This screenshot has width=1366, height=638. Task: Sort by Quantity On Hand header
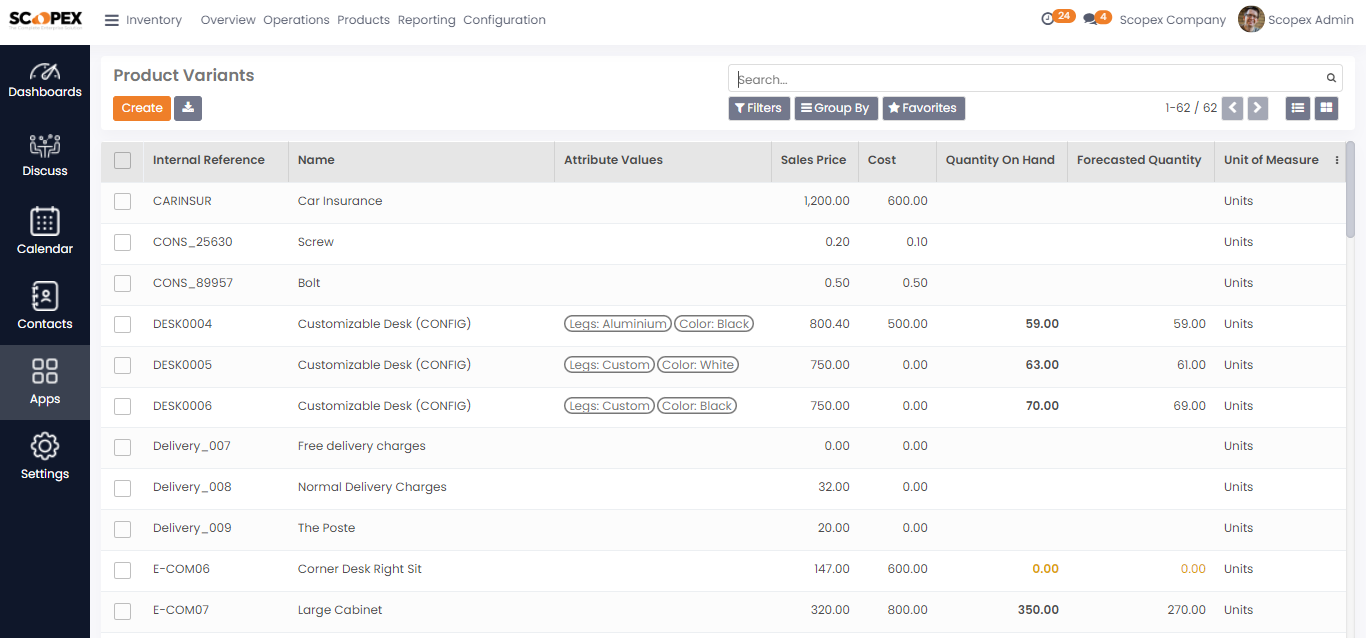(1000, 160)
